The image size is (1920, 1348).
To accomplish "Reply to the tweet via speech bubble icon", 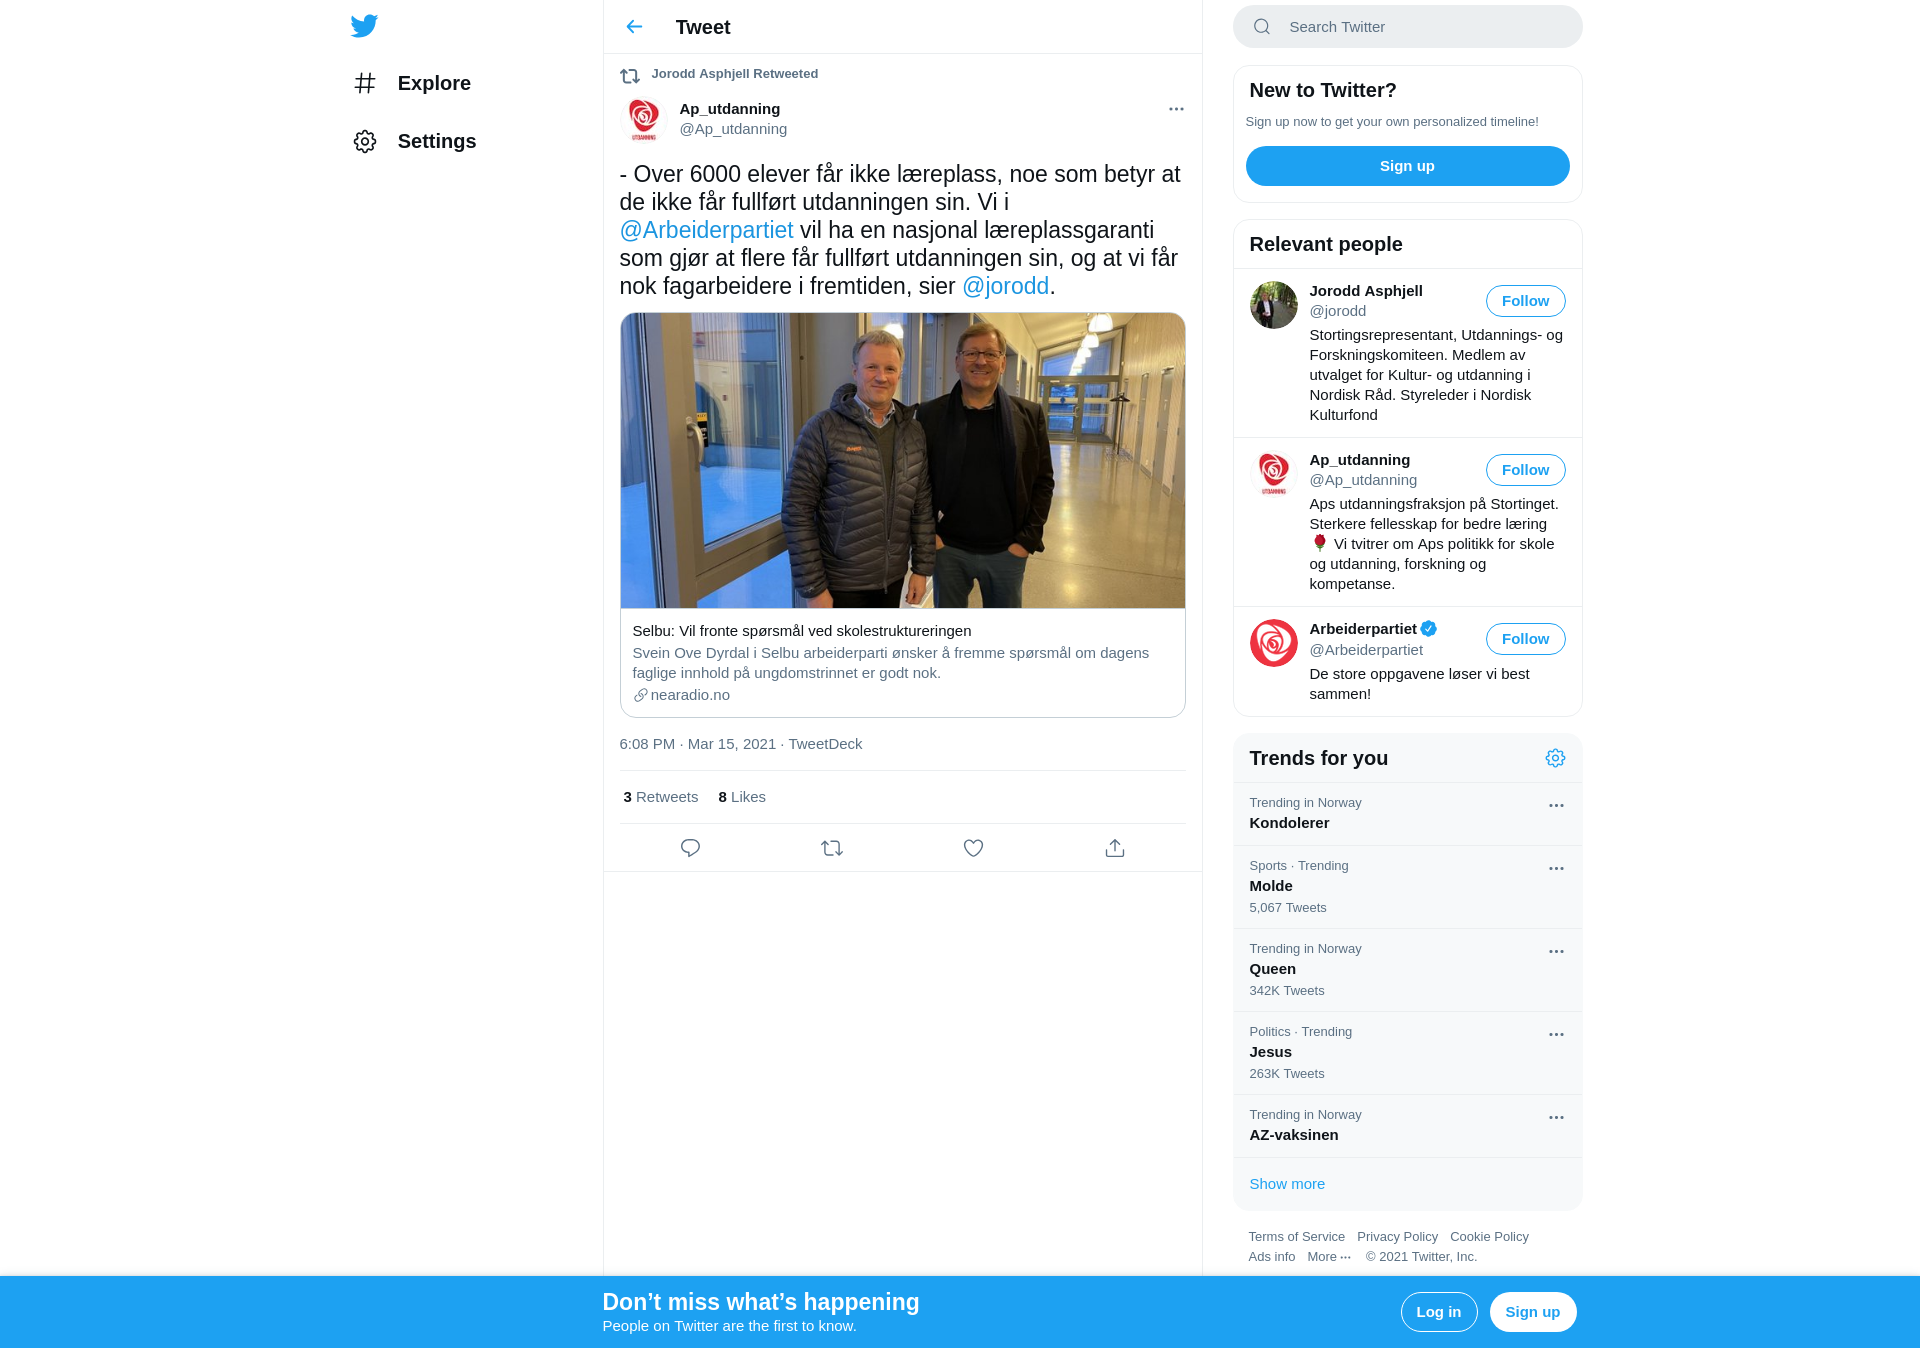I will (x=690, y=848).
